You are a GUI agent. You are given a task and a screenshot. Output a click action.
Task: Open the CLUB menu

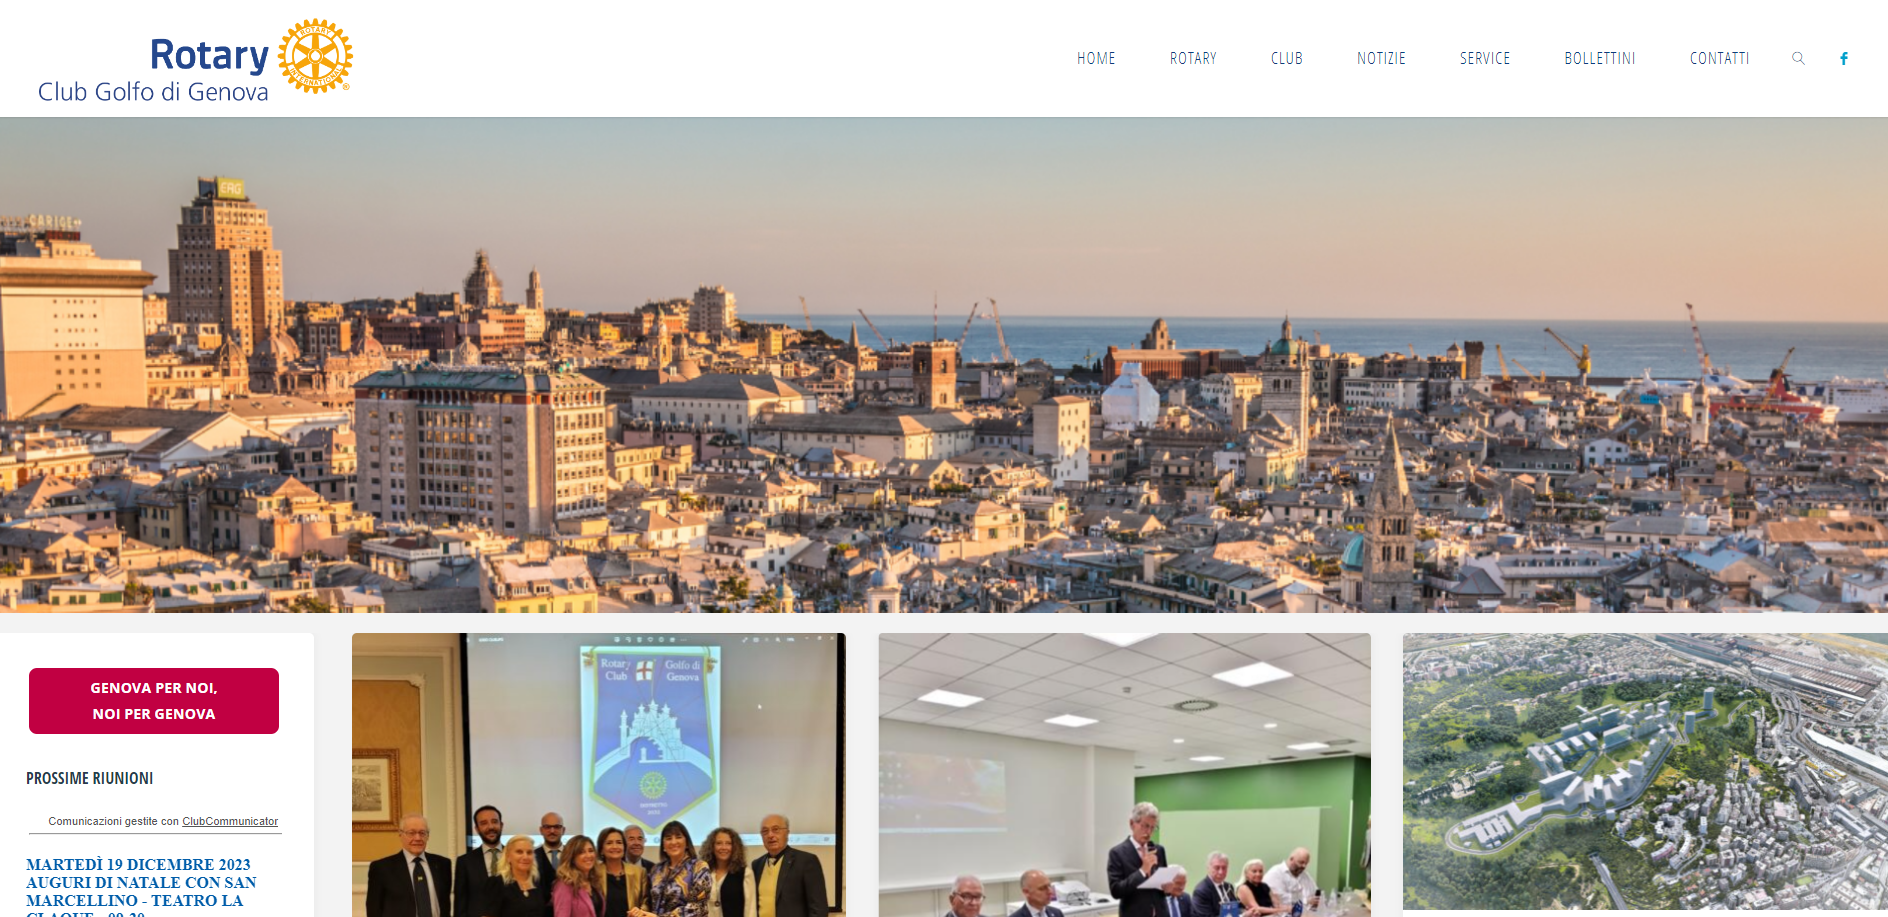(1287, 58)
